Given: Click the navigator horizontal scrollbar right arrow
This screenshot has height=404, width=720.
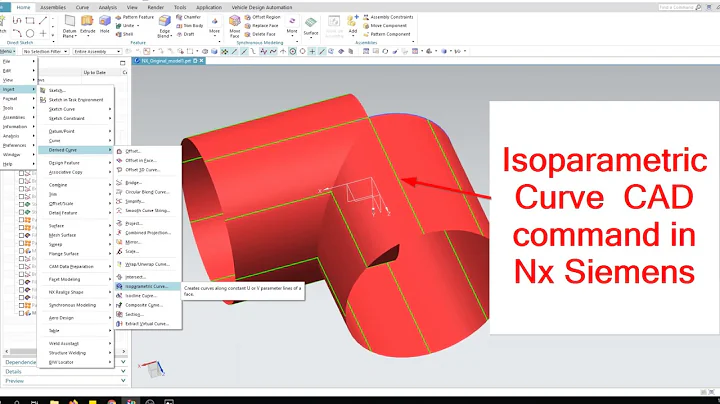Looking at the screenshot, I should [124, 351].
